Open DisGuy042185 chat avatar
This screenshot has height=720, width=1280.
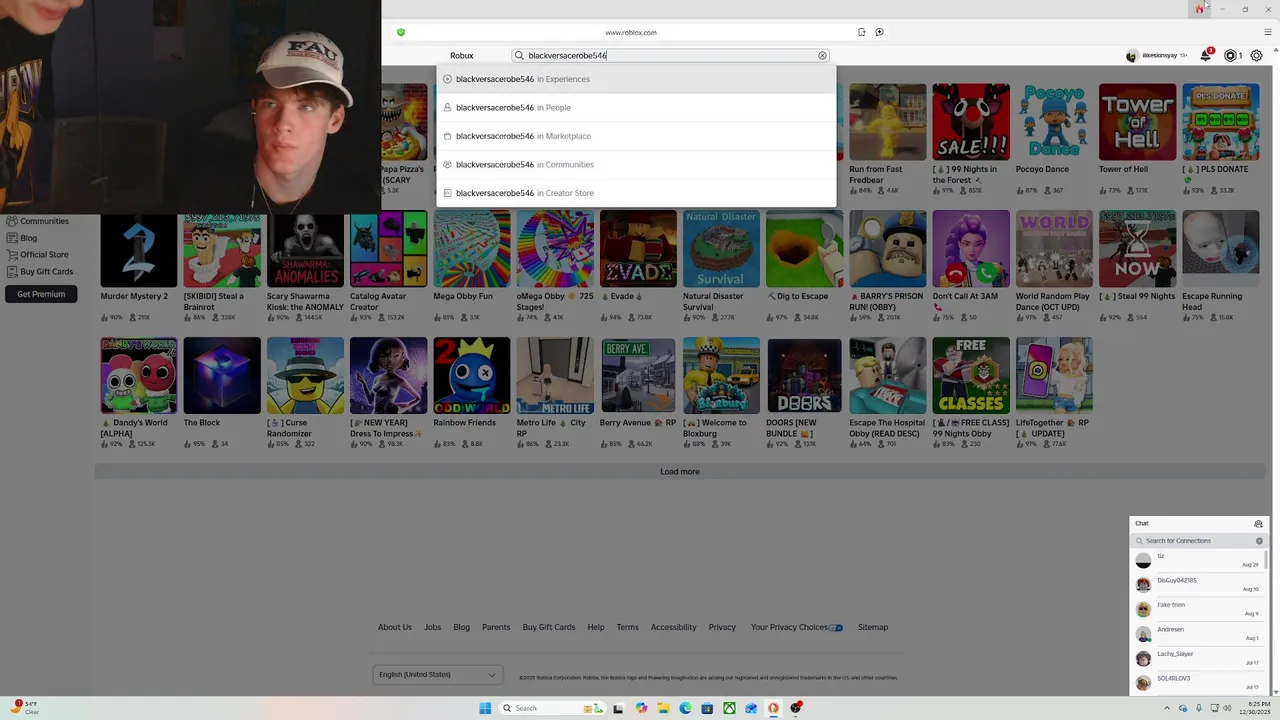1143,585
